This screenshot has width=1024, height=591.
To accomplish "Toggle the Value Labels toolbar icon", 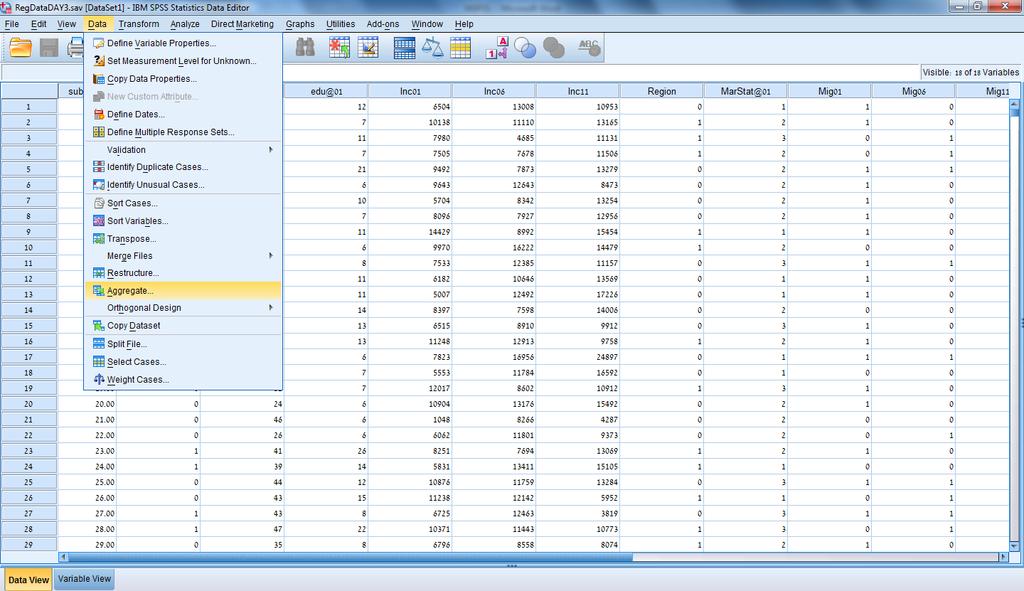I will tap(496, 48).
